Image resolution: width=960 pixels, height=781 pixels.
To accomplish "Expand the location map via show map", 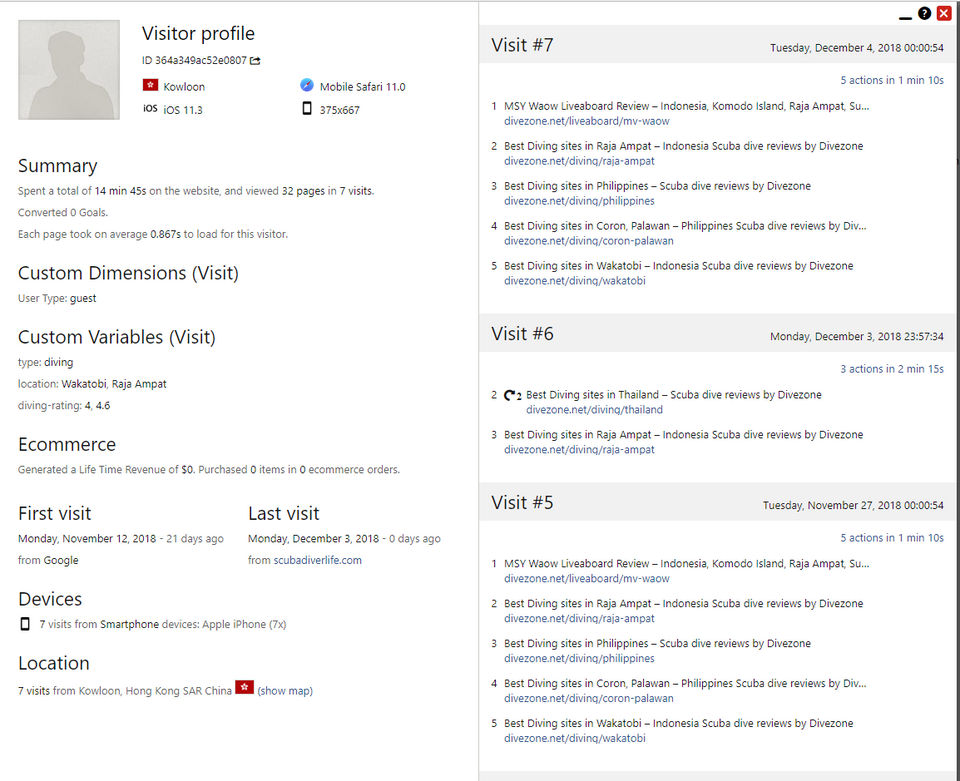I will [x=285, y=691].
